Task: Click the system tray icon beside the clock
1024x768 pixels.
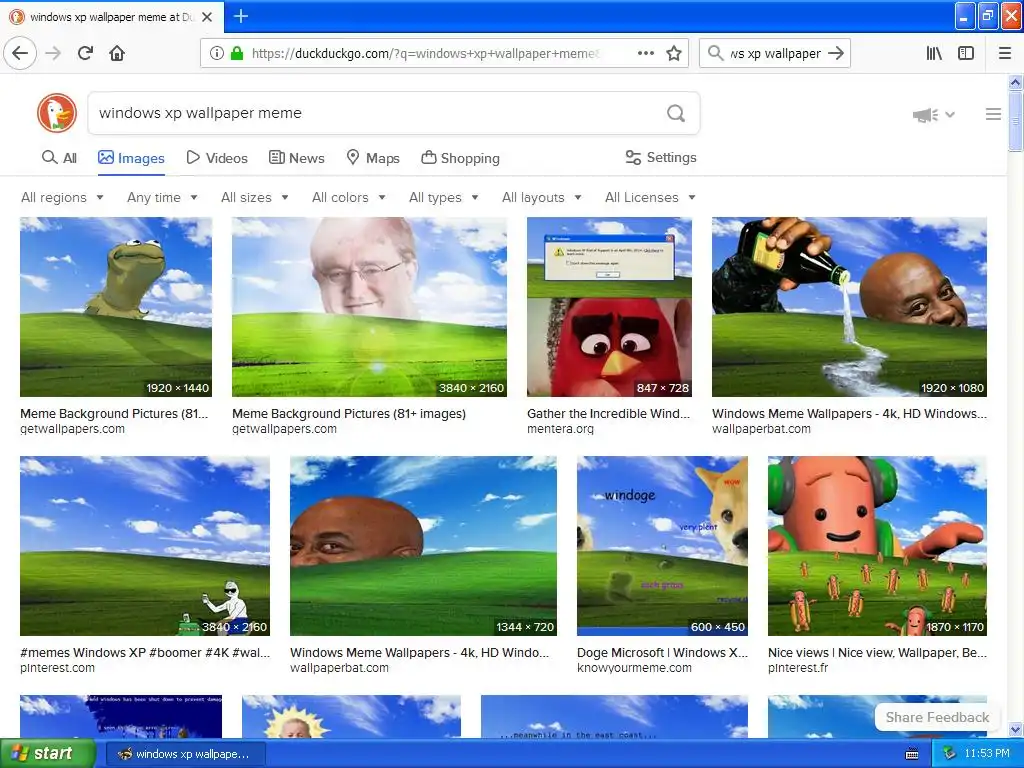Action: tap(949, 754)
